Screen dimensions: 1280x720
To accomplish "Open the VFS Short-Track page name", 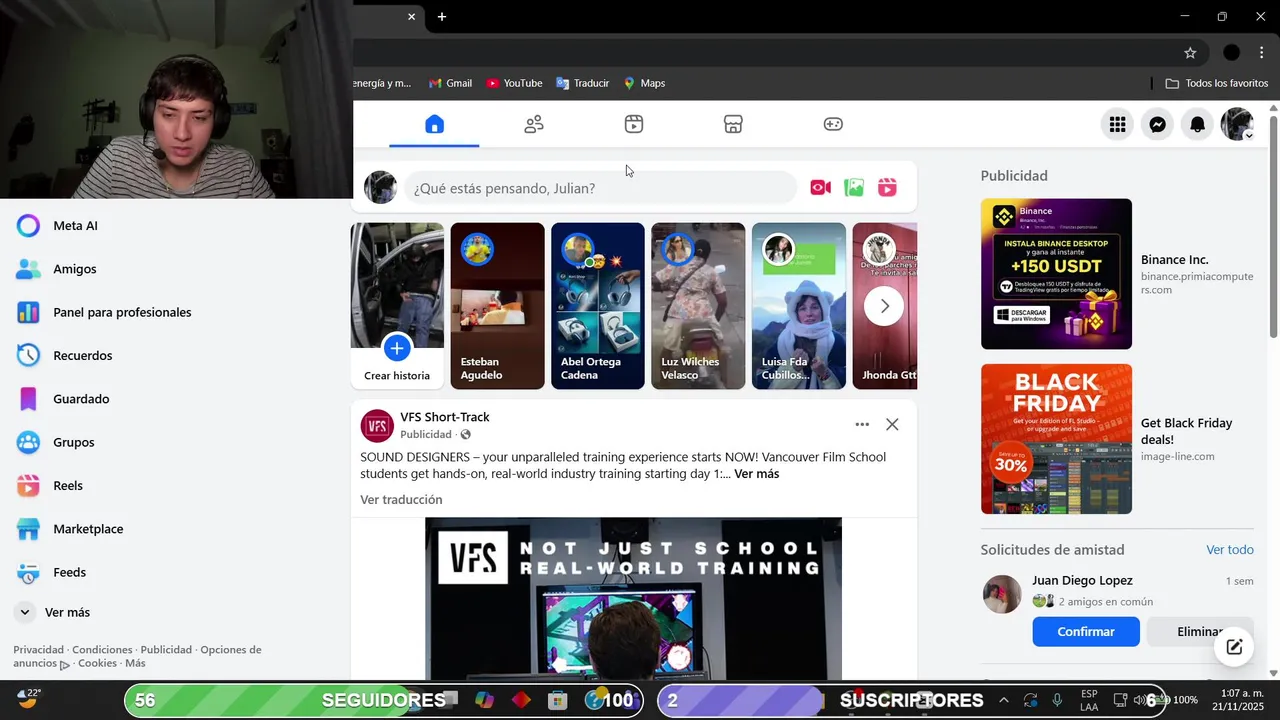I will point(445,417).
